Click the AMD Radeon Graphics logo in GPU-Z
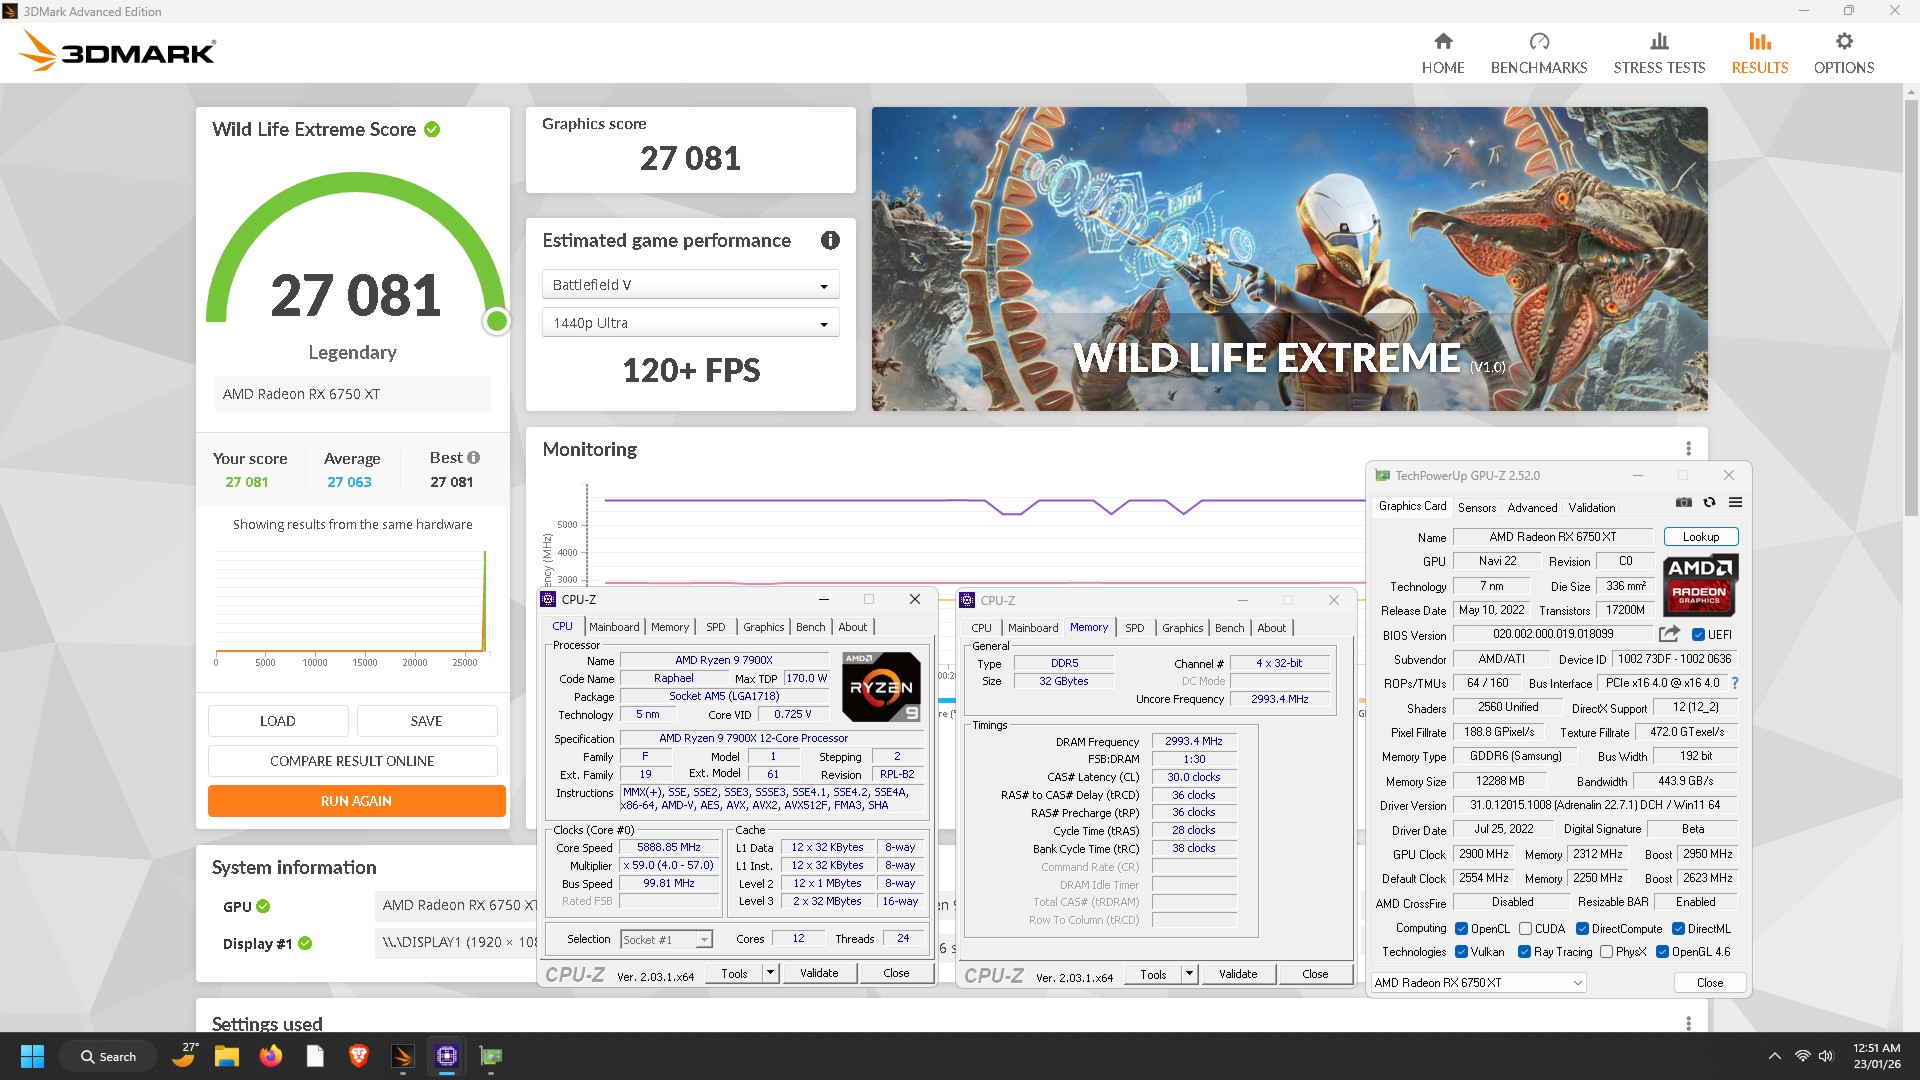The height and width of the screenshot is (1080, 1920). (x=1700, y=584)
